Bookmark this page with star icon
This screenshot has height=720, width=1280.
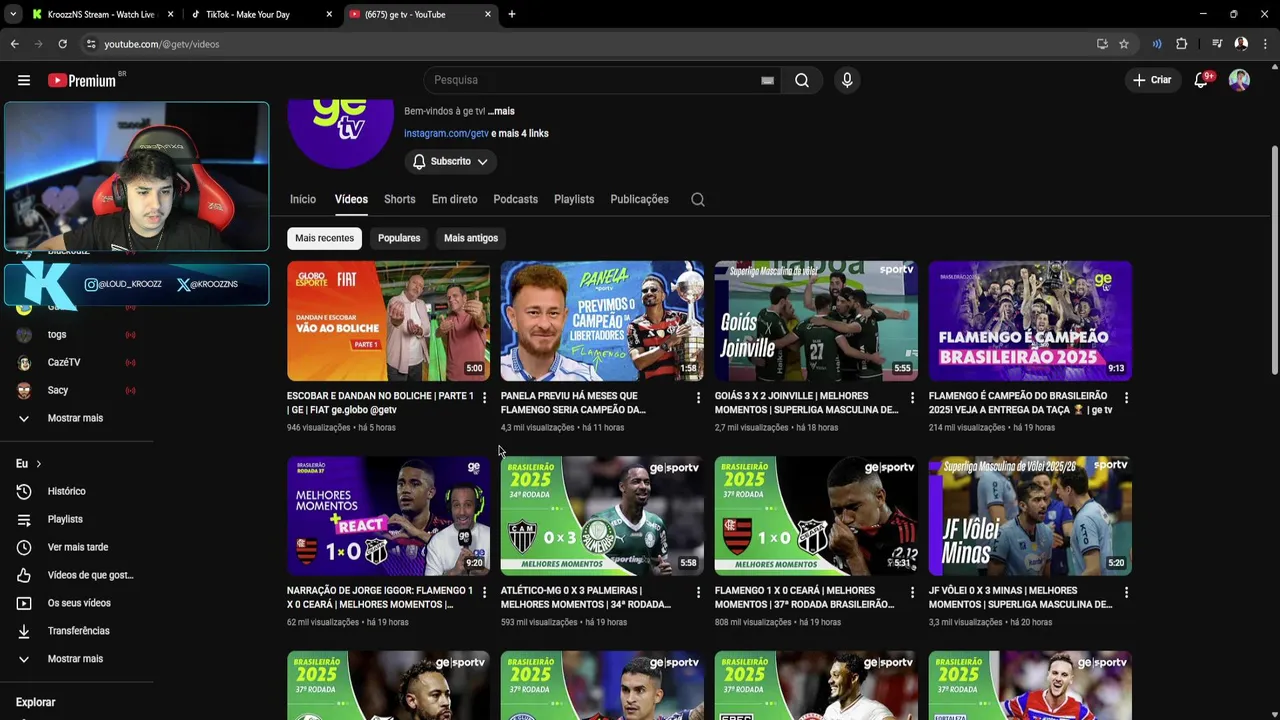[1124, 44]
